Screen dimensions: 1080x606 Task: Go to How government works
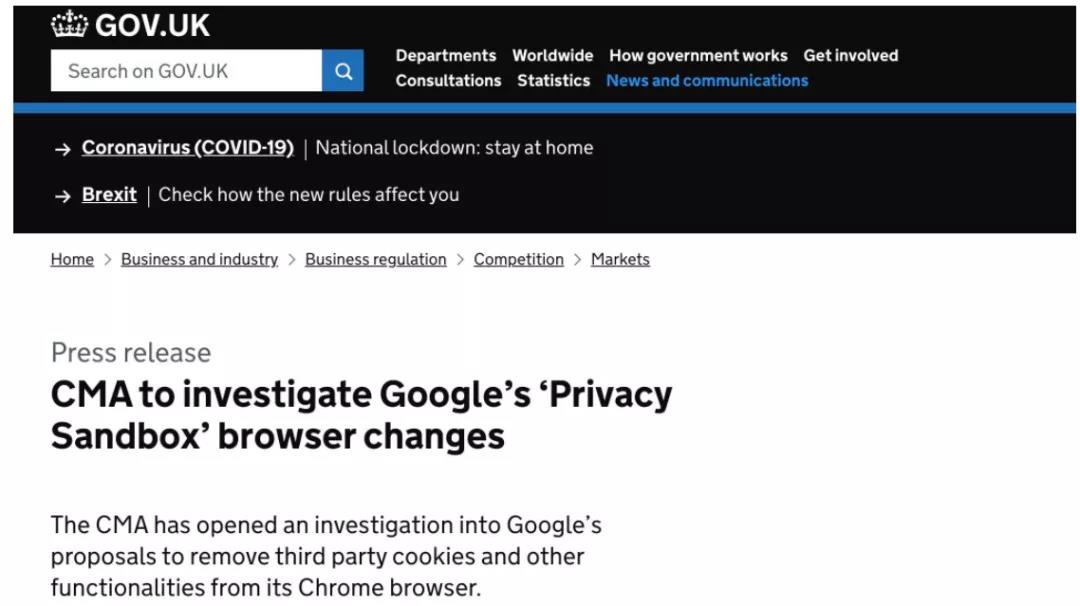698,55
